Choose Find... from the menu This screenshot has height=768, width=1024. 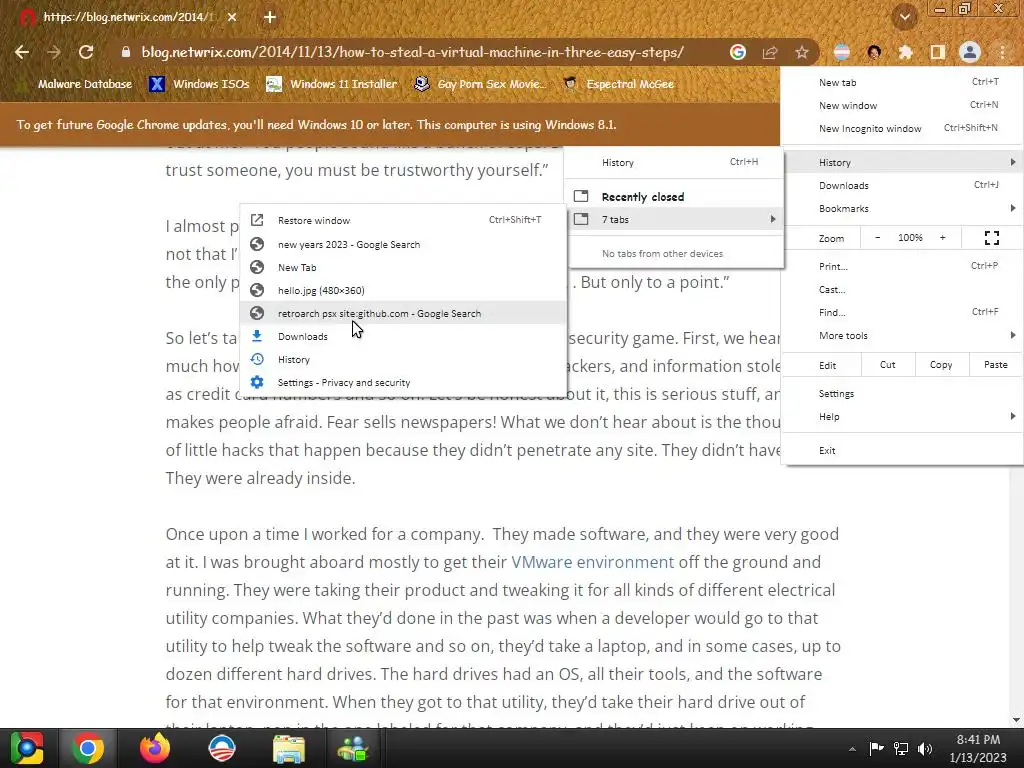(x=902, y=312)
